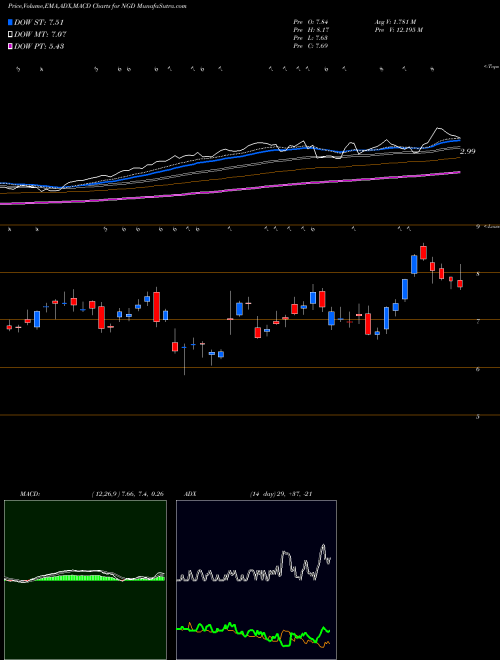Select the 'DOW PT: 5.43' legend text

pyautogui.click(x=39, y=46)
